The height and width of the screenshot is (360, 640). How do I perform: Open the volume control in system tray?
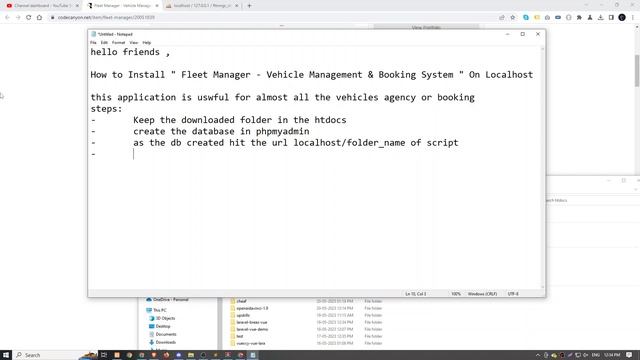pyautogui.click(x=586, y=355)
